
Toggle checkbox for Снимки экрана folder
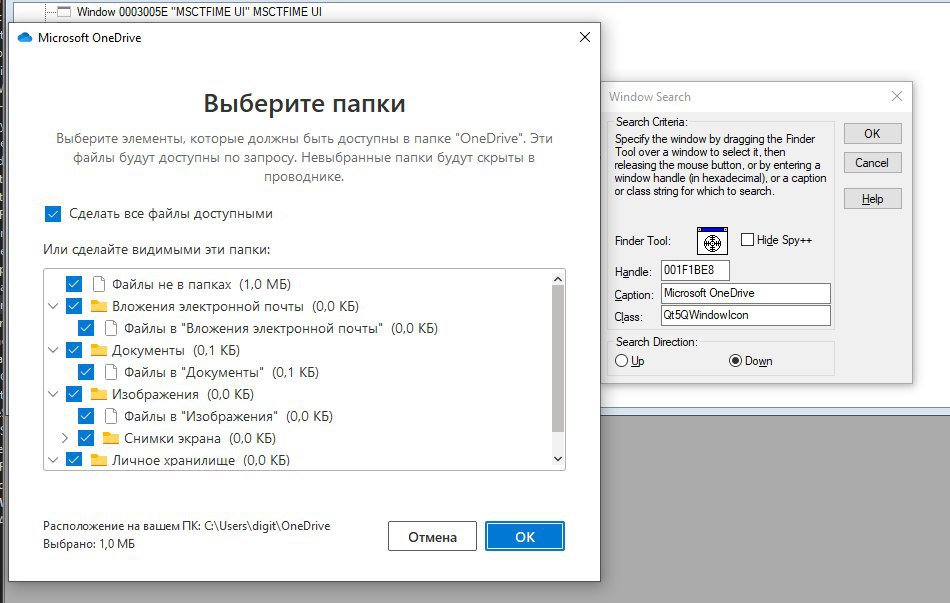[x=86, y=438]
